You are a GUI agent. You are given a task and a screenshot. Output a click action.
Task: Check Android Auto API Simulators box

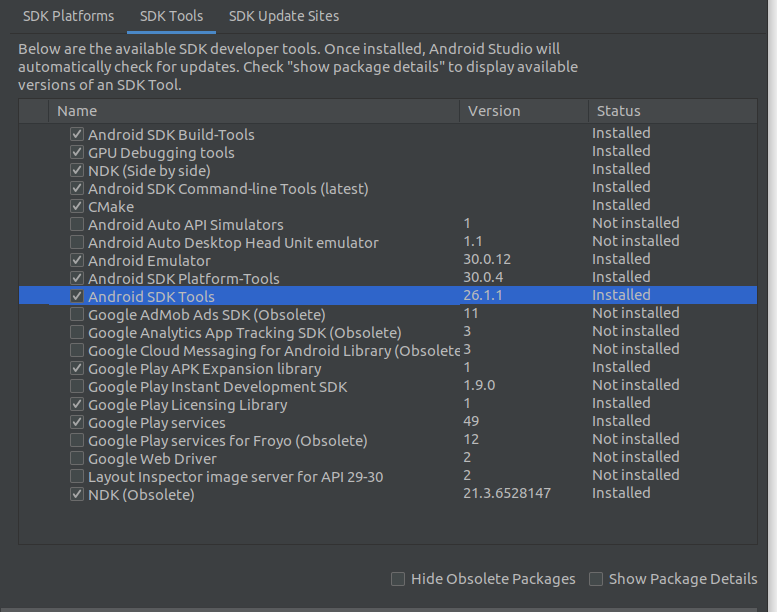(77, 224)
